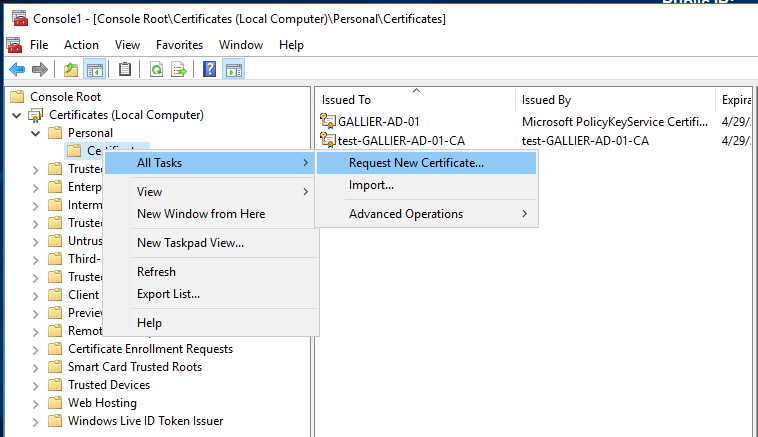Click the Export List toolbar icon
The width and height of the screenshot is (758, 437).
pyautogui.click(x=179, y=70)
